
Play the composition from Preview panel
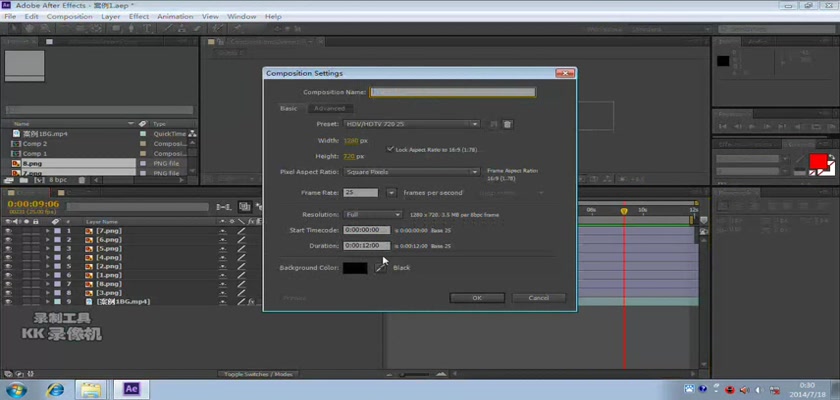click(752, 126)
